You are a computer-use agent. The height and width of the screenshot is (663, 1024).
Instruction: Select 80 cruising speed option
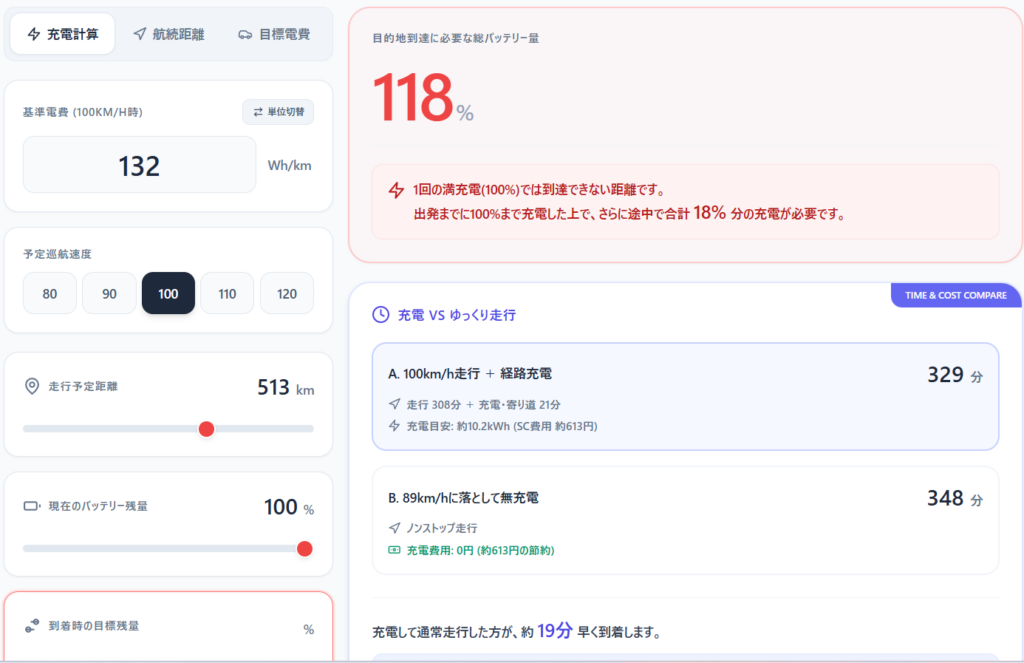[50, 294]
